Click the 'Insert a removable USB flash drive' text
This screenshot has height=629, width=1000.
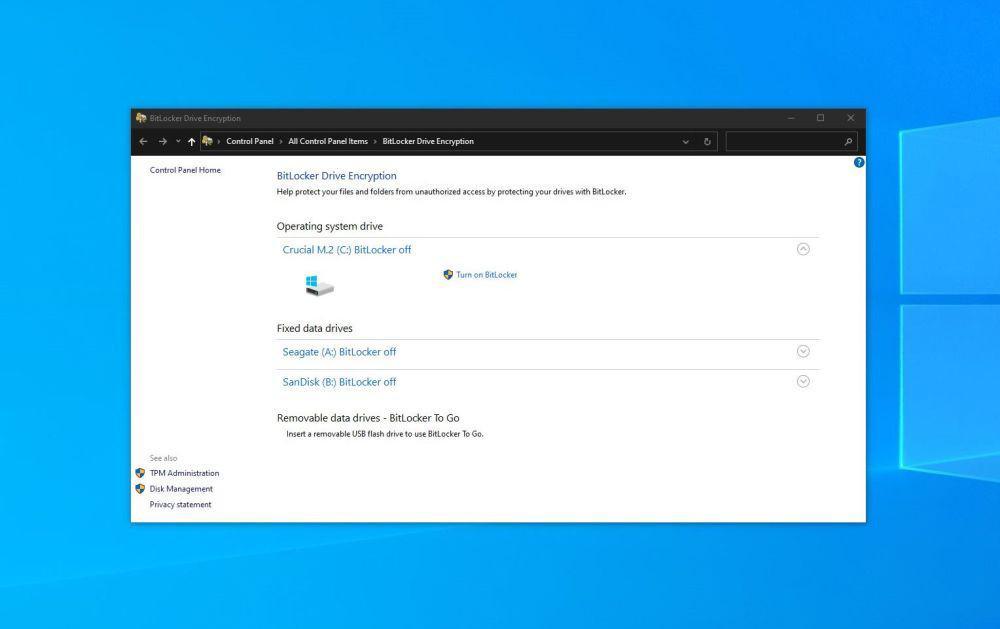pyautogui.click(x=385, y=434)
